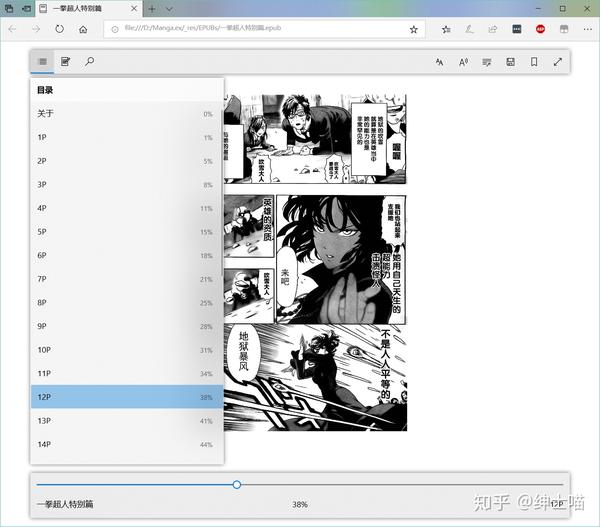This screenshot has height=527, width=600.
Task: Jump to chapter 13P
Action: pos(127,421)
